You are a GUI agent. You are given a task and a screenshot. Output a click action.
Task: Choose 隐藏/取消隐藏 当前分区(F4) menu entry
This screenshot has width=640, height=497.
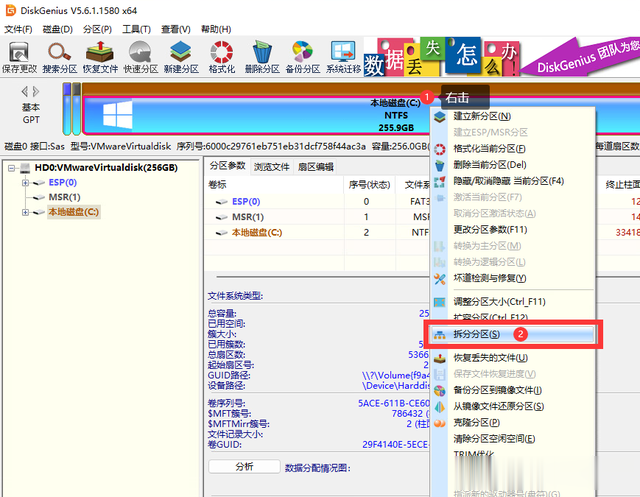point(513,181)
